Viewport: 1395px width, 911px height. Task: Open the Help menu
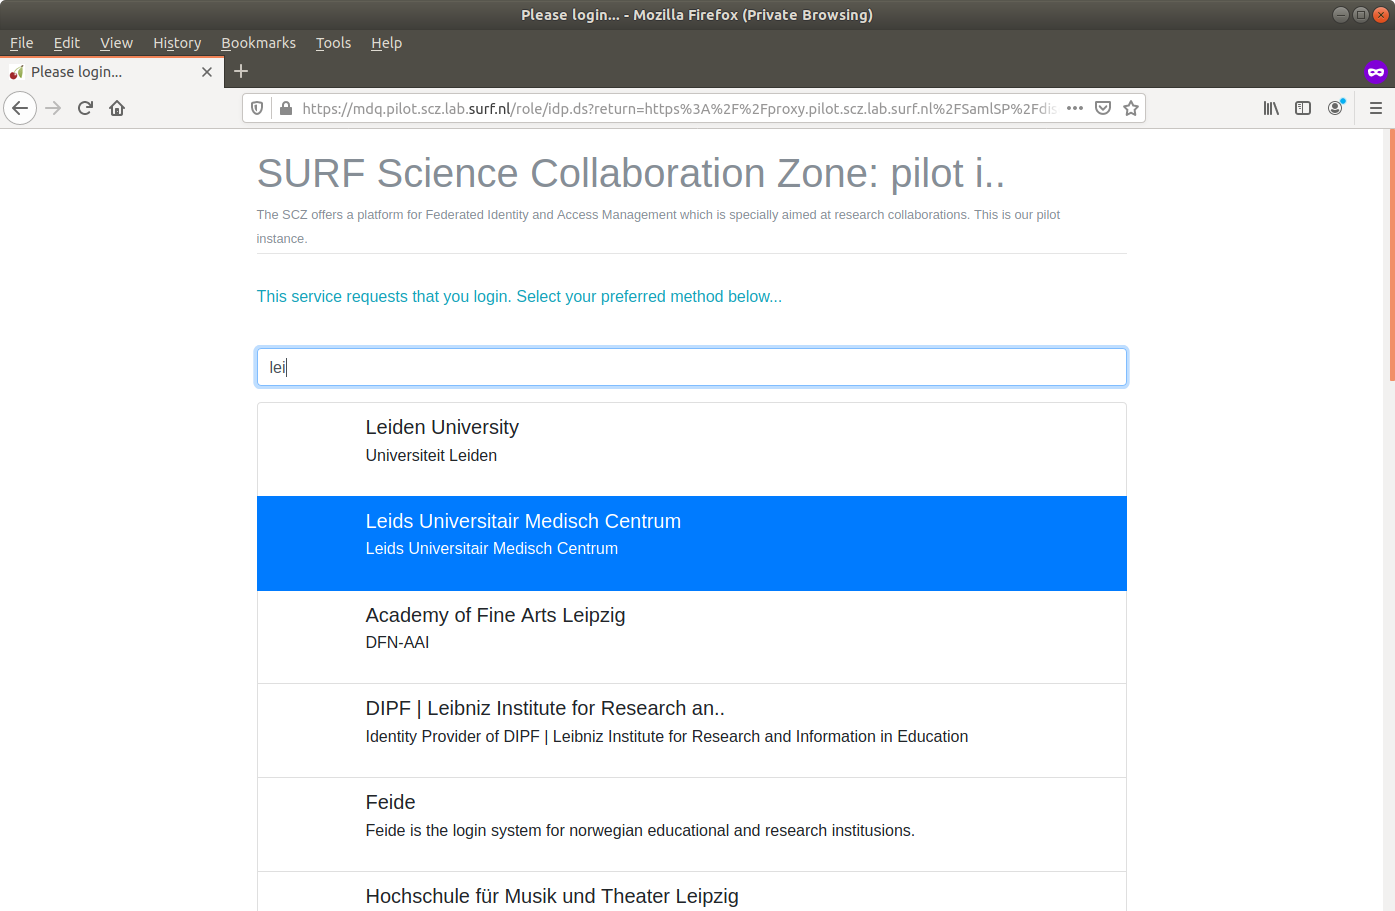(386, 43)
